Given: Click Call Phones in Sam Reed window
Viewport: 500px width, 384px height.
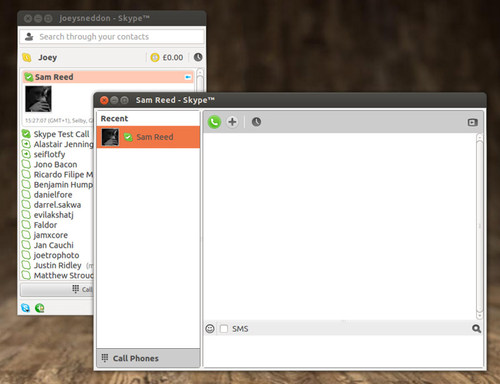Looking at the screenshot, I should coord(148,358).
